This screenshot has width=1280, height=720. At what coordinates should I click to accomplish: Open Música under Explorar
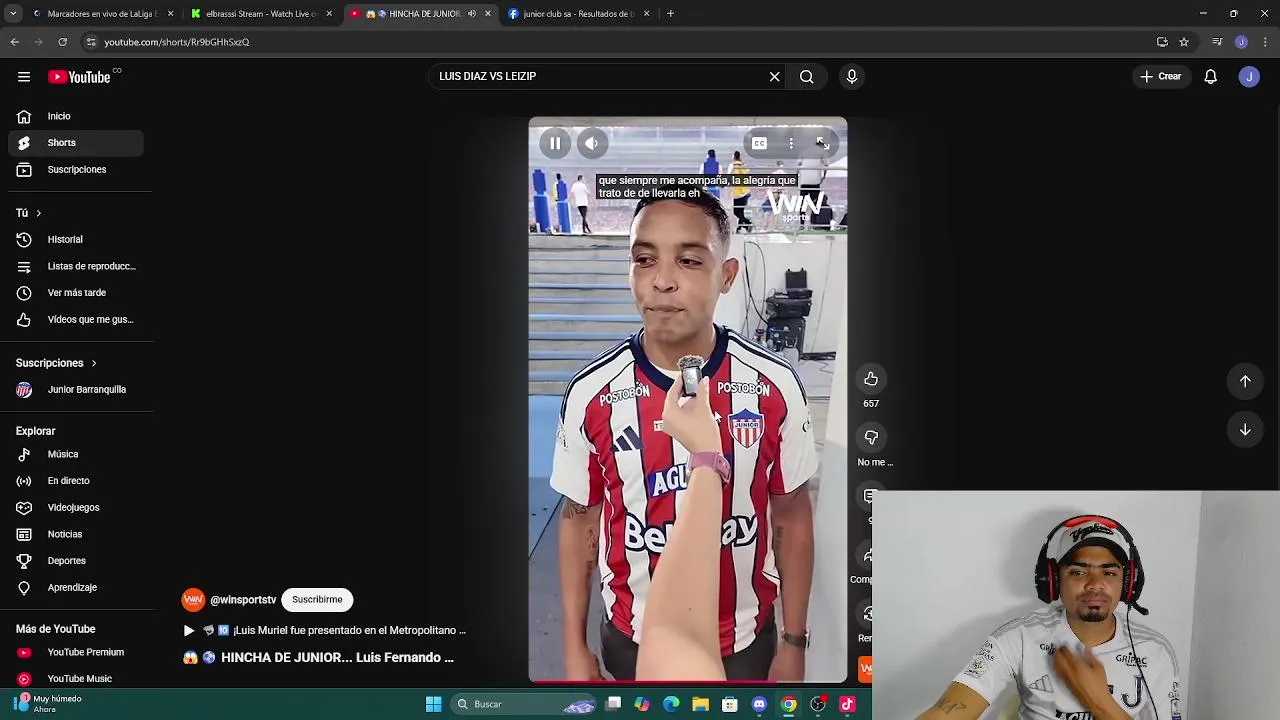click(76, 455)
